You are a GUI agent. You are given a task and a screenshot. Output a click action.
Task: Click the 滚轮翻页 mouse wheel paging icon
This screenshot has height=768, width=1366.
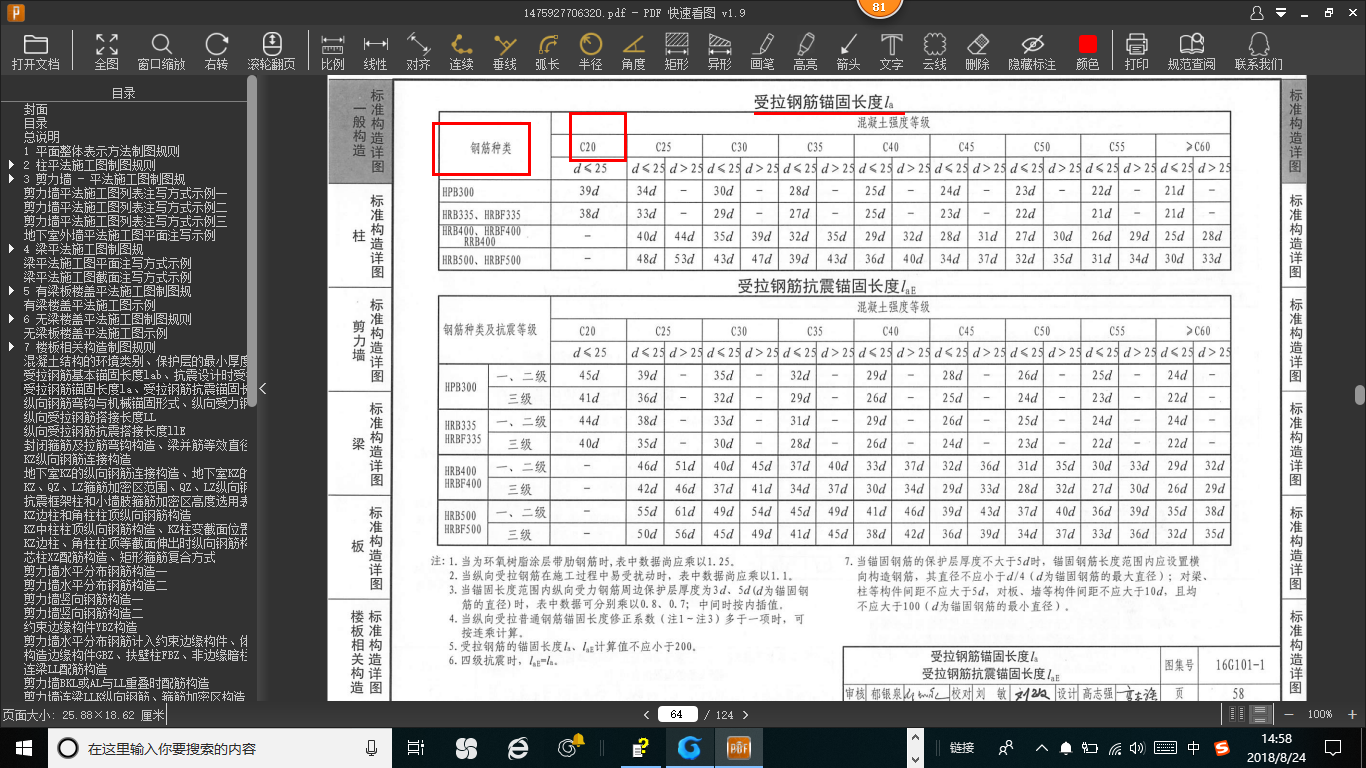272,51
